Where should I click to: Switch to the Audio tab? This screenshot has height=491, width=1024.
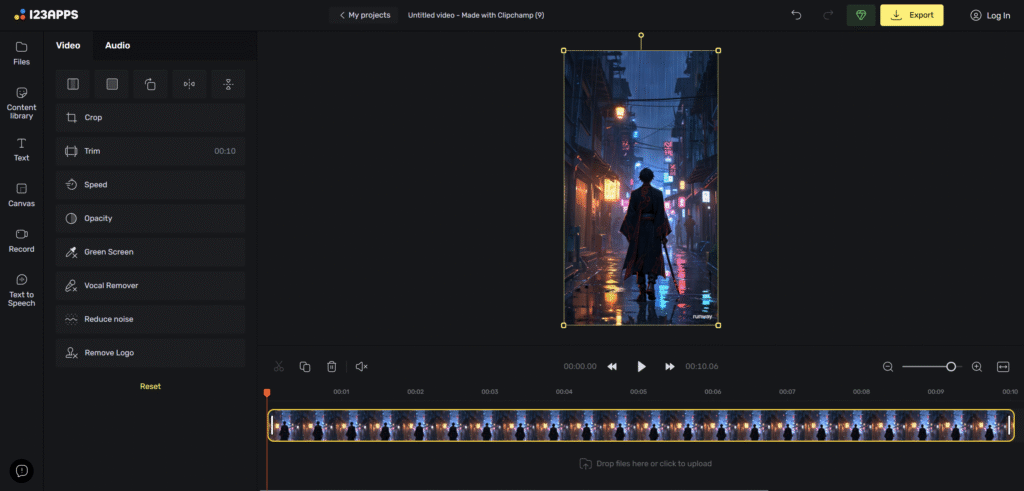click(x=118, y=46)
